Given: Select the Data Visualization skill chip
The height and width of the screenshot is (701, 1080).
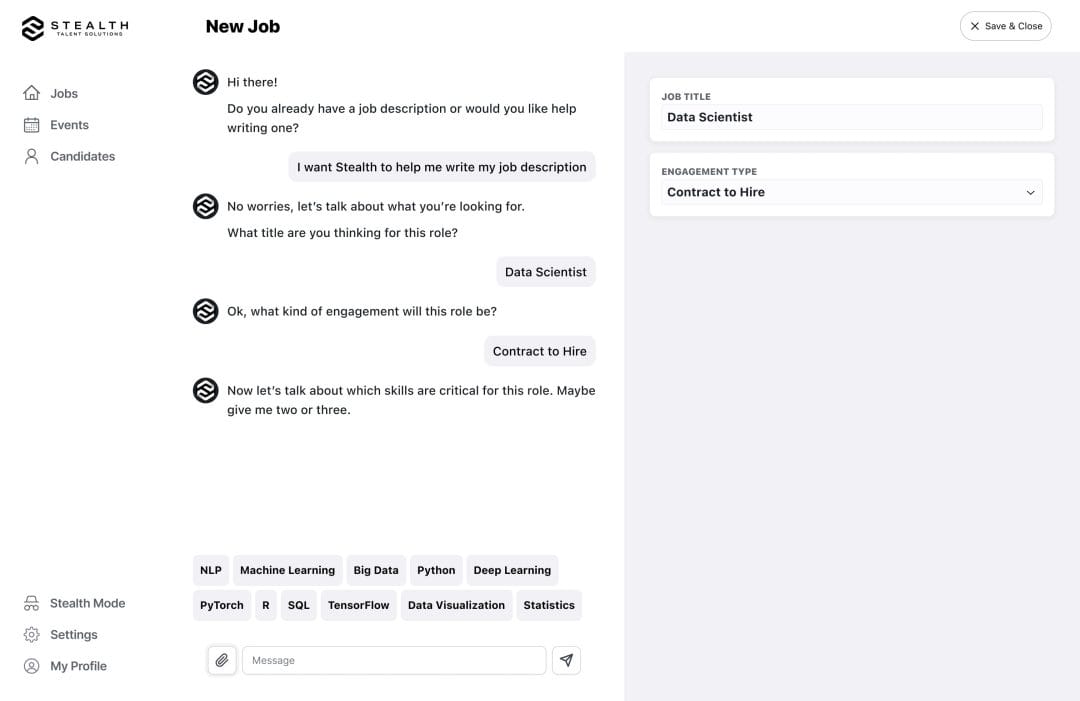Looking at the screenshot, I should [456, 605].
